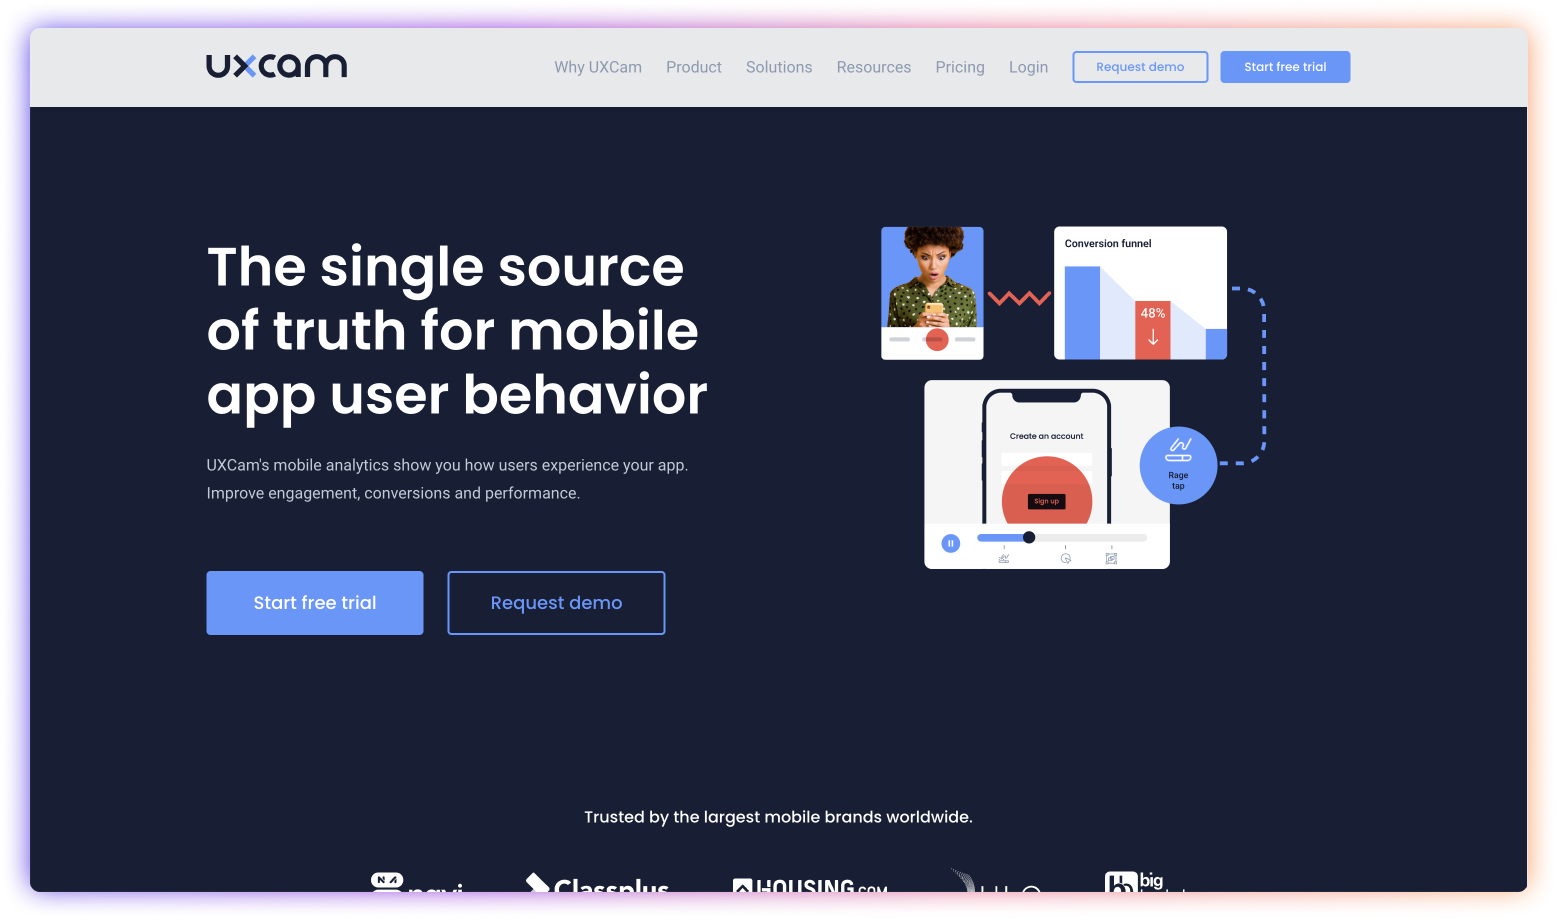Screen dimensions: 1558x919
Task: Open the Why UXCam menu
Action: coord(598,67)
